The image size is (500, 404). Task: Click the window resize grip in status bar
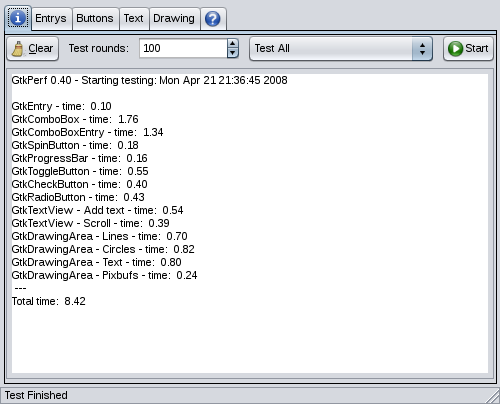point(492,396)
